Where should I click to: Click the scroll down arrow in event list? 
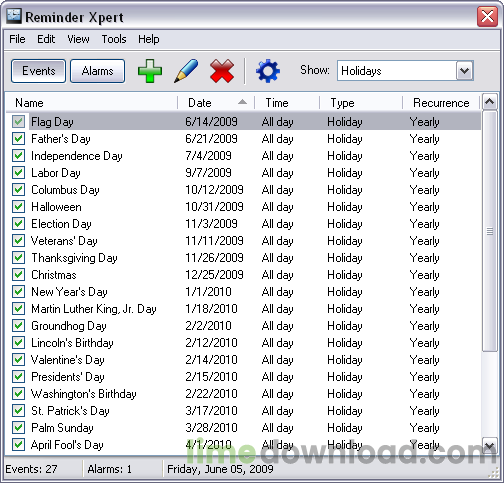(489, 445)
